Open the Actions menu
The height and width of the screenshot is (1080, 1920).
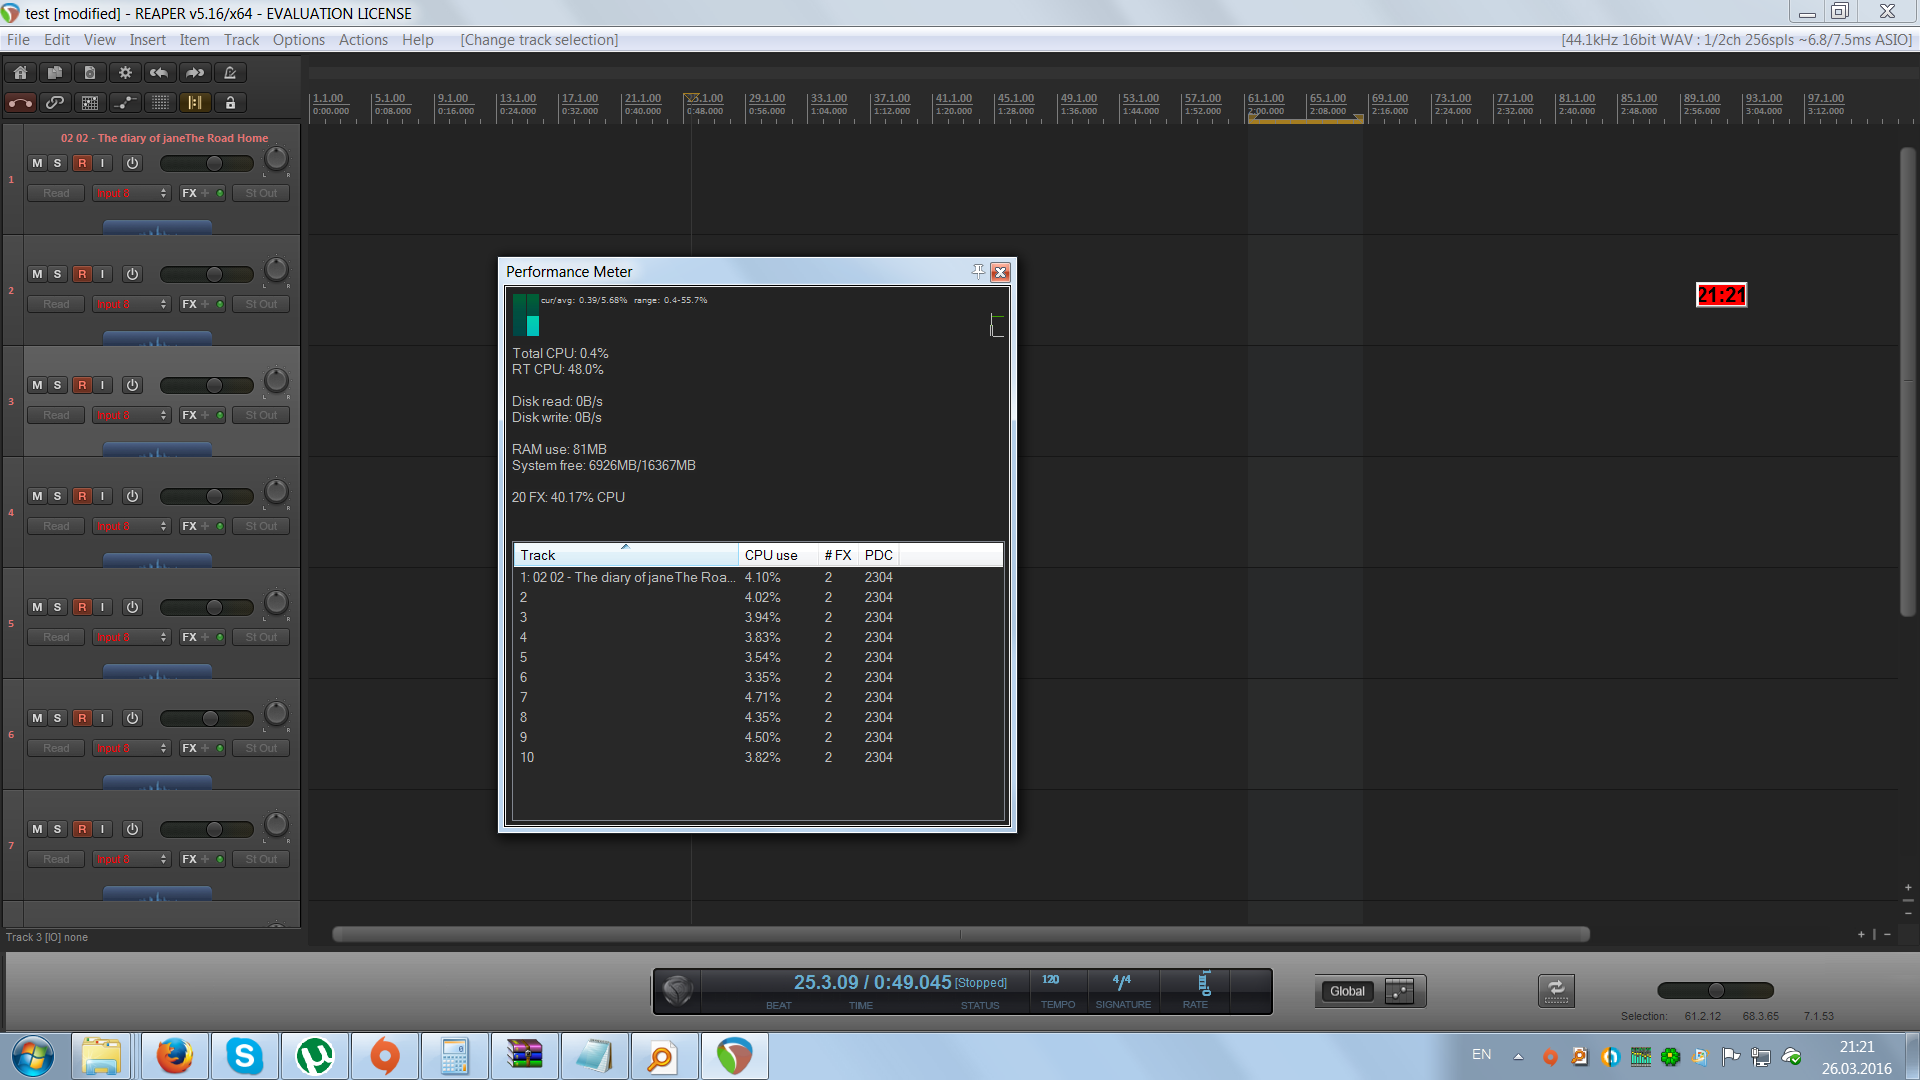[362, 40]
